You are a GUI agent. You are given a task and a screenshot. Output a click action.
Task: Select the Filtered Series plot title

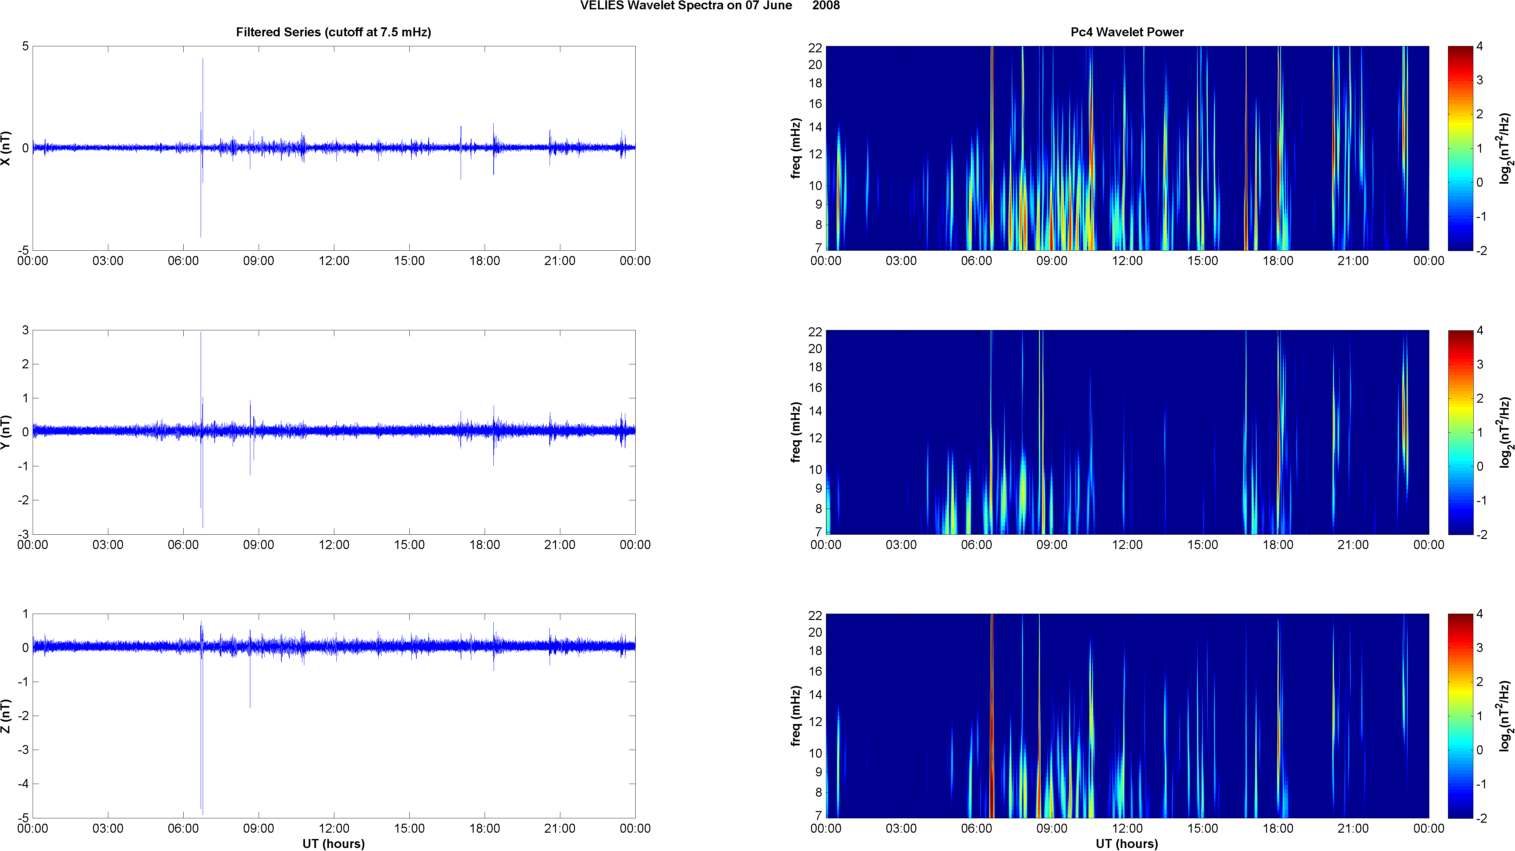[333, 32]
